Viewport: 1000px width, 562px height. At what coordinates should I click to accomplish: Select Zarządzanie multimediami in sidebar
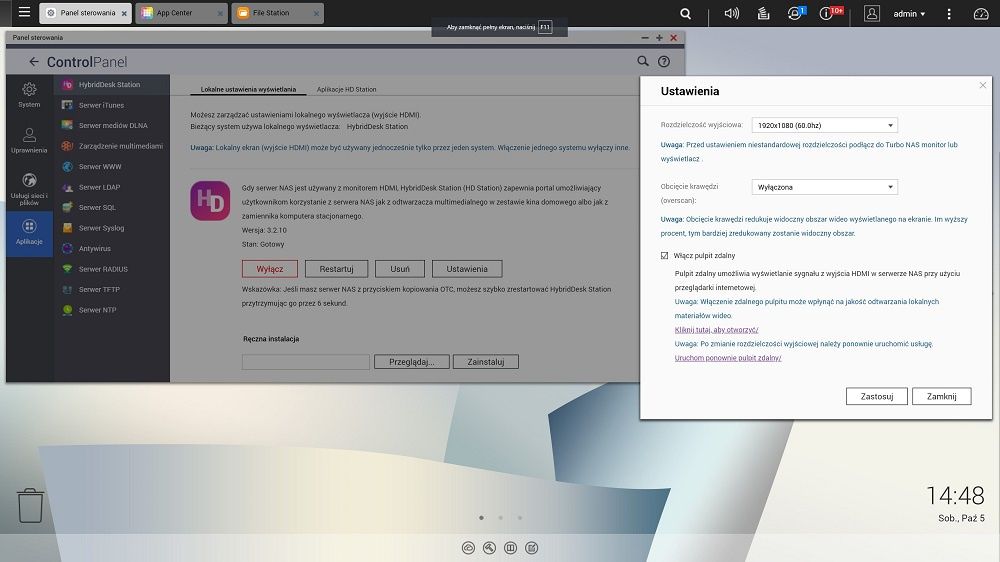pos(112,146)
